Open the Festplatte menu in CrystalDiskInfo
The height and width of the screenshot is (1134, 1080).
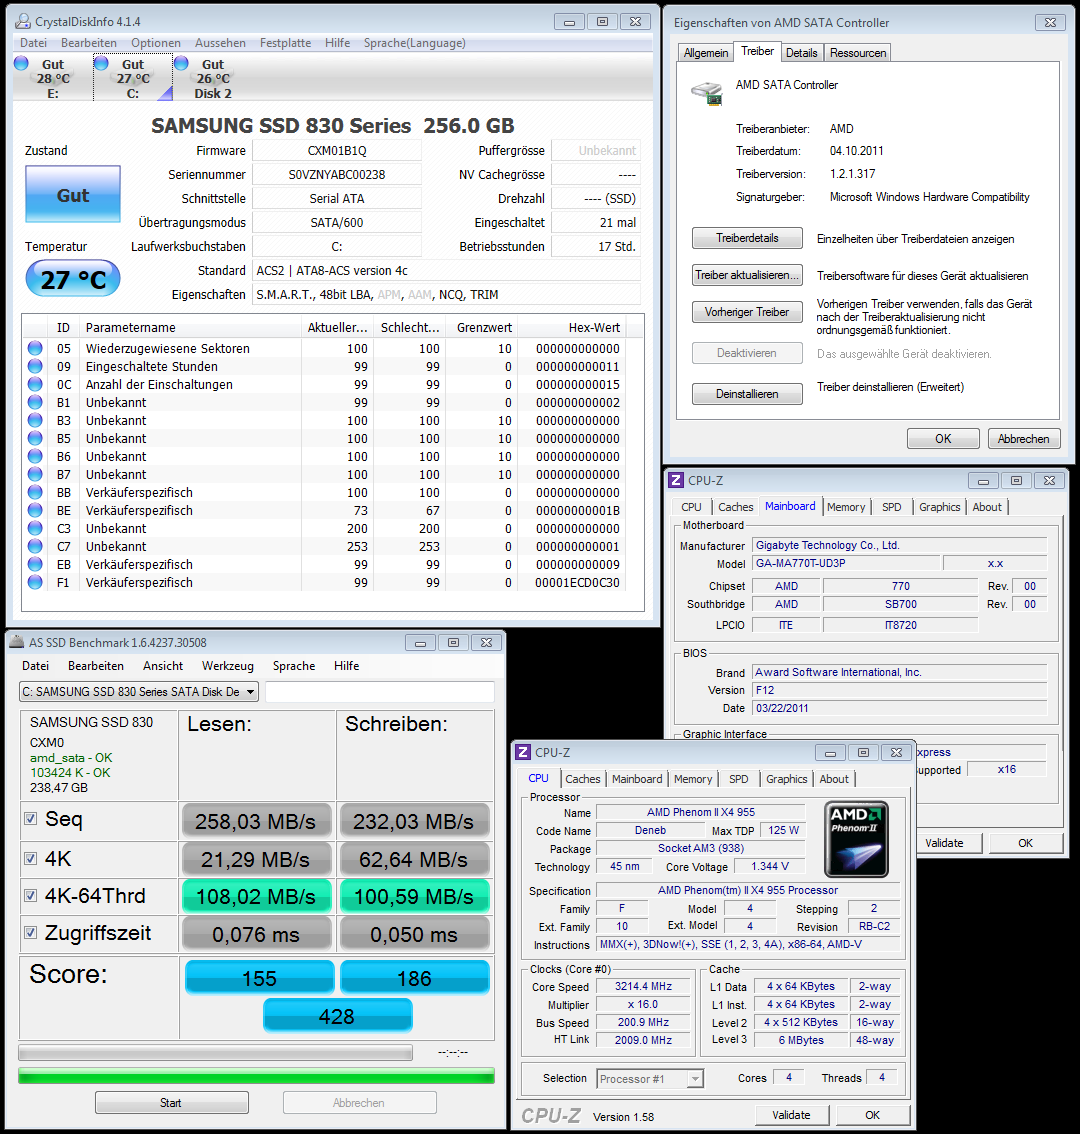coord(285,43)
